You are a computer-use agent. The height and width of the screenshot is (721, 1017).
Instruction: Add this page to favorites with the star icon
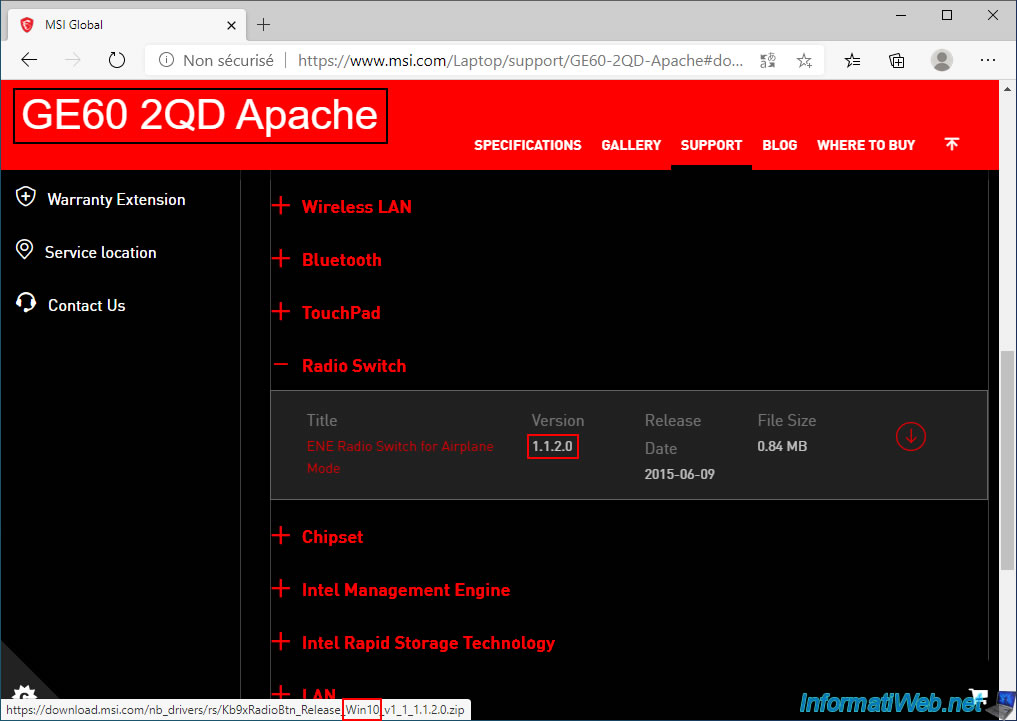pos(804,61)
